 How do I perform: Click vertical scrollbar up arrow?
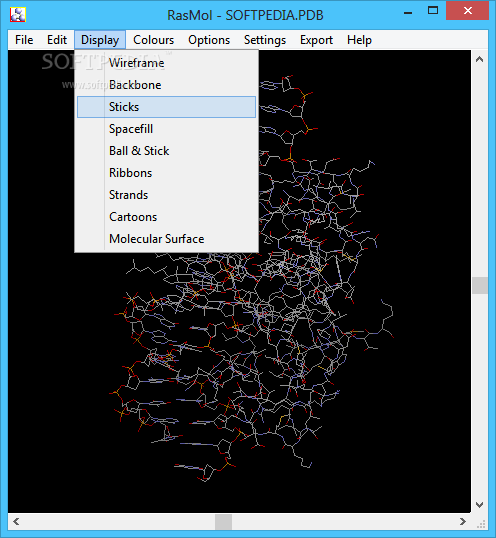(x=480, y=59)
